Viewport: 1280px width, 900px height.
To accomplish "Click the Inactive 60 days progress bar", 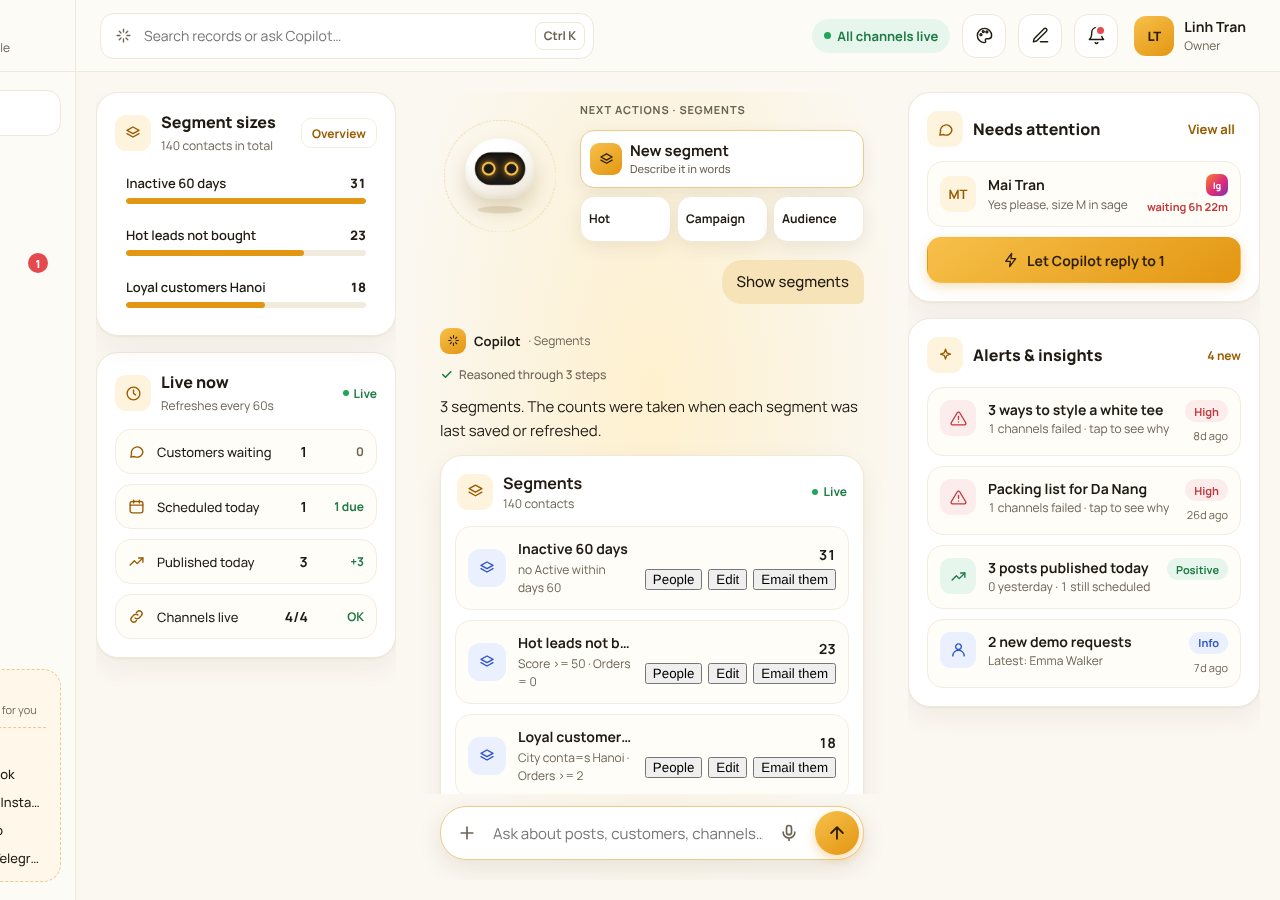I will click(x=246, y=201).
